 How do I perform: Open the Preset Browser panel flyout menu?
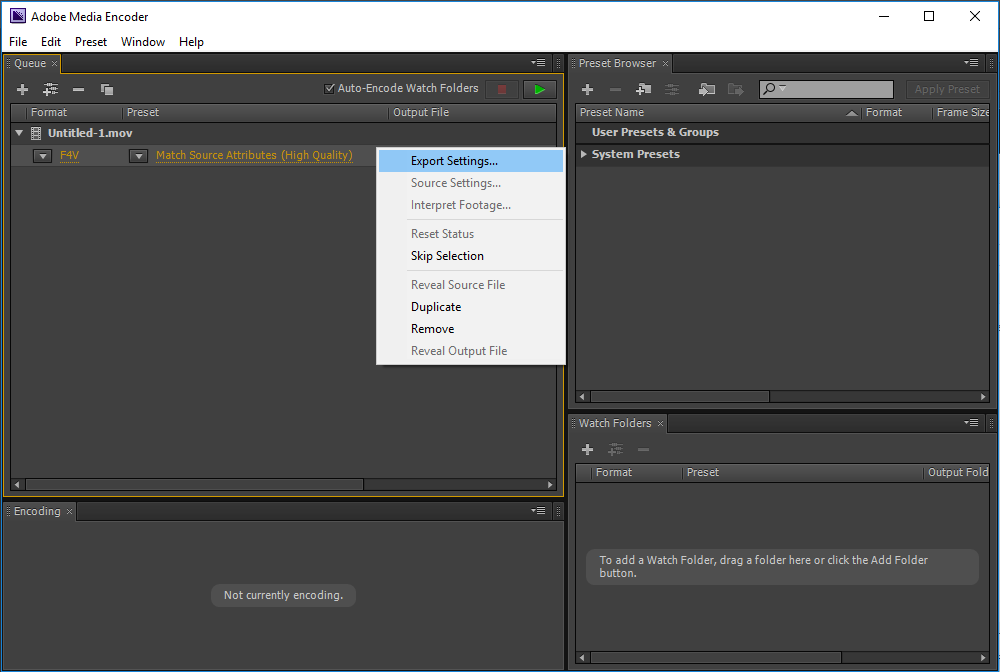point(971,62)
